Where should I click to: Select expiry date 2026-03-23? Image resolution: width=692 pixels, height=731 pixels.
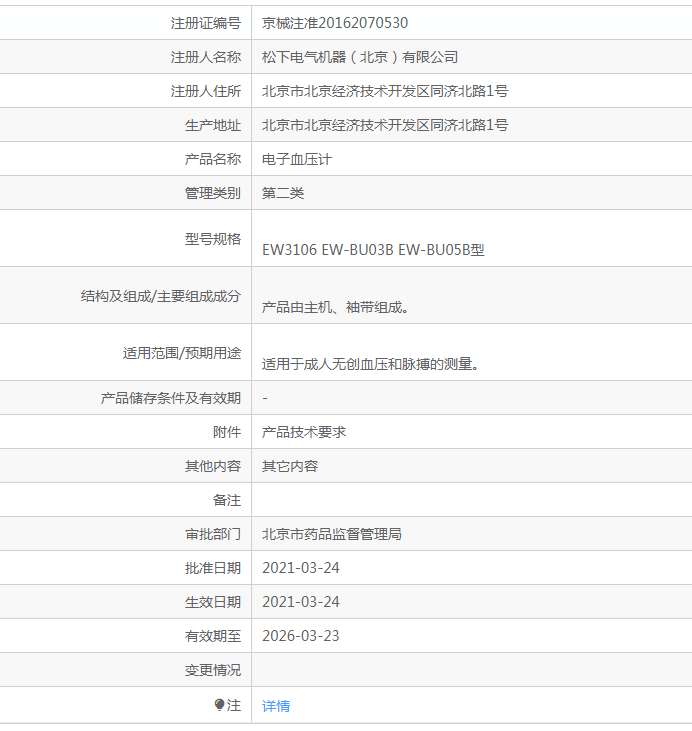pyautogui.click(x=301, y=636)
